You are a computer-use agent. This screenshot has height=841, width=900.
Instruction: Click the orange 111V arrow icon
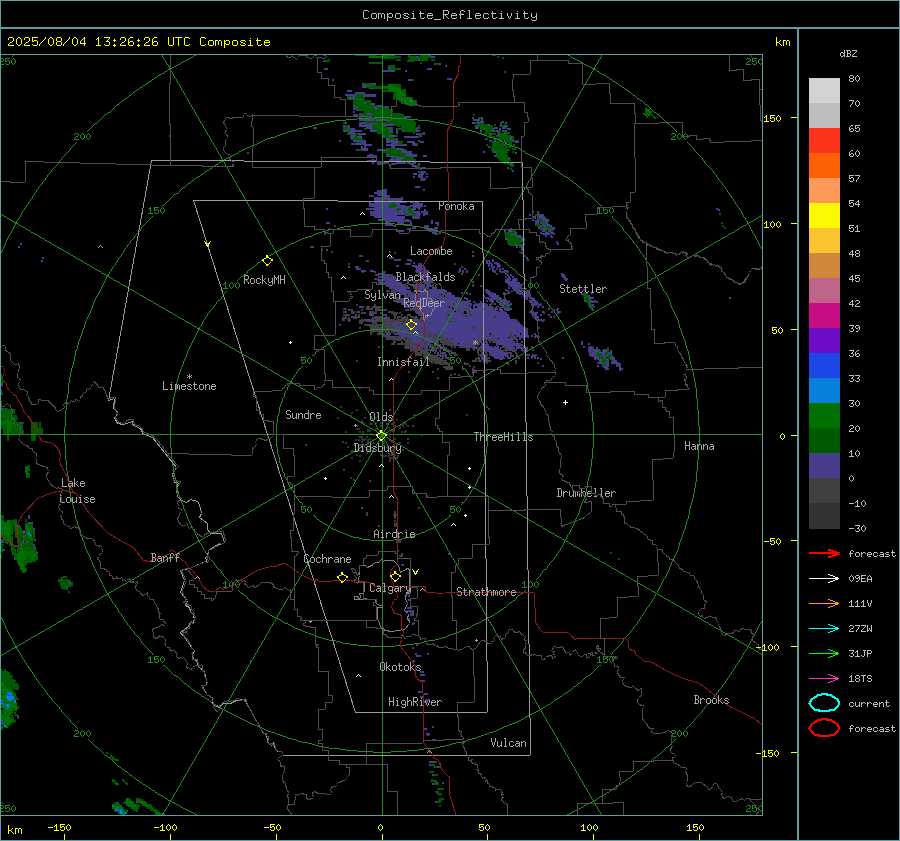824,603
